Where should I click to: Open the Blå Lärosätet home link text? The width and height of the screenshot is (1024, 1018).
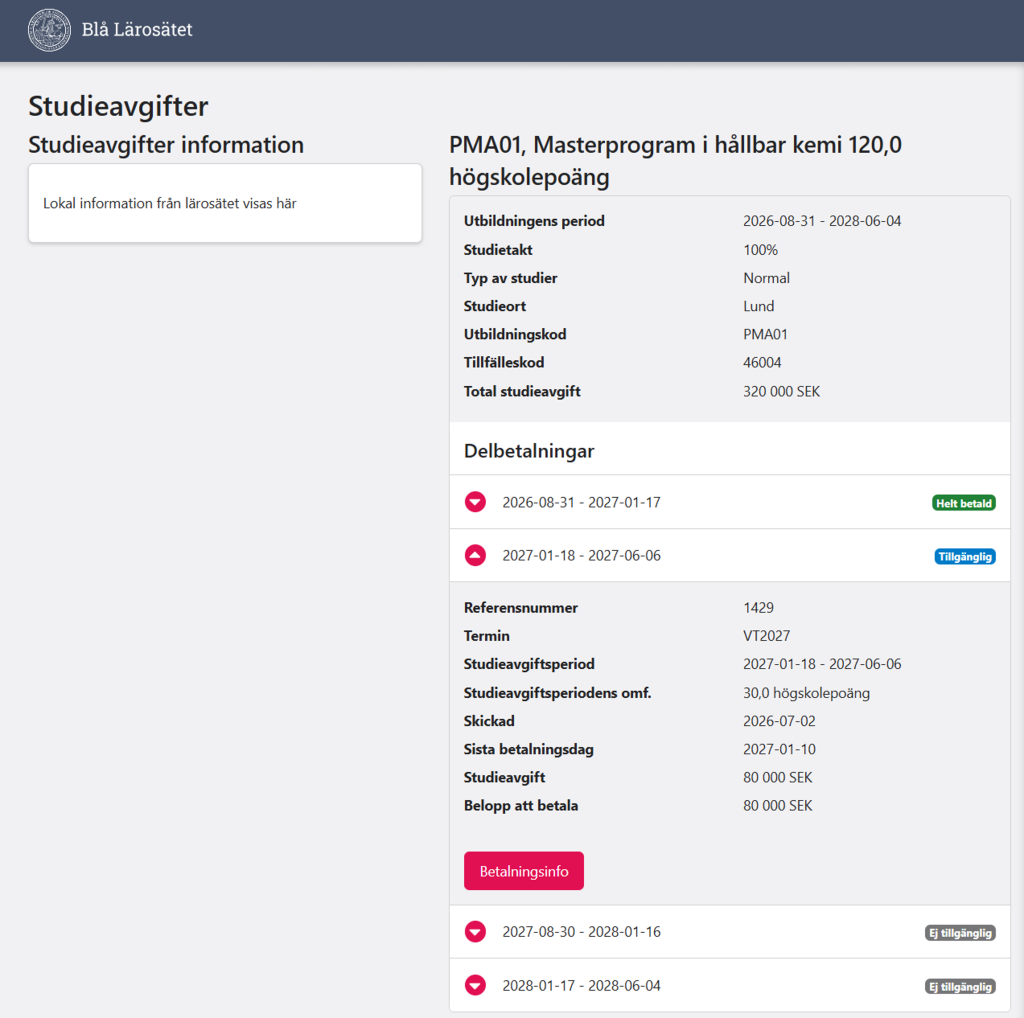pos(136,29)
